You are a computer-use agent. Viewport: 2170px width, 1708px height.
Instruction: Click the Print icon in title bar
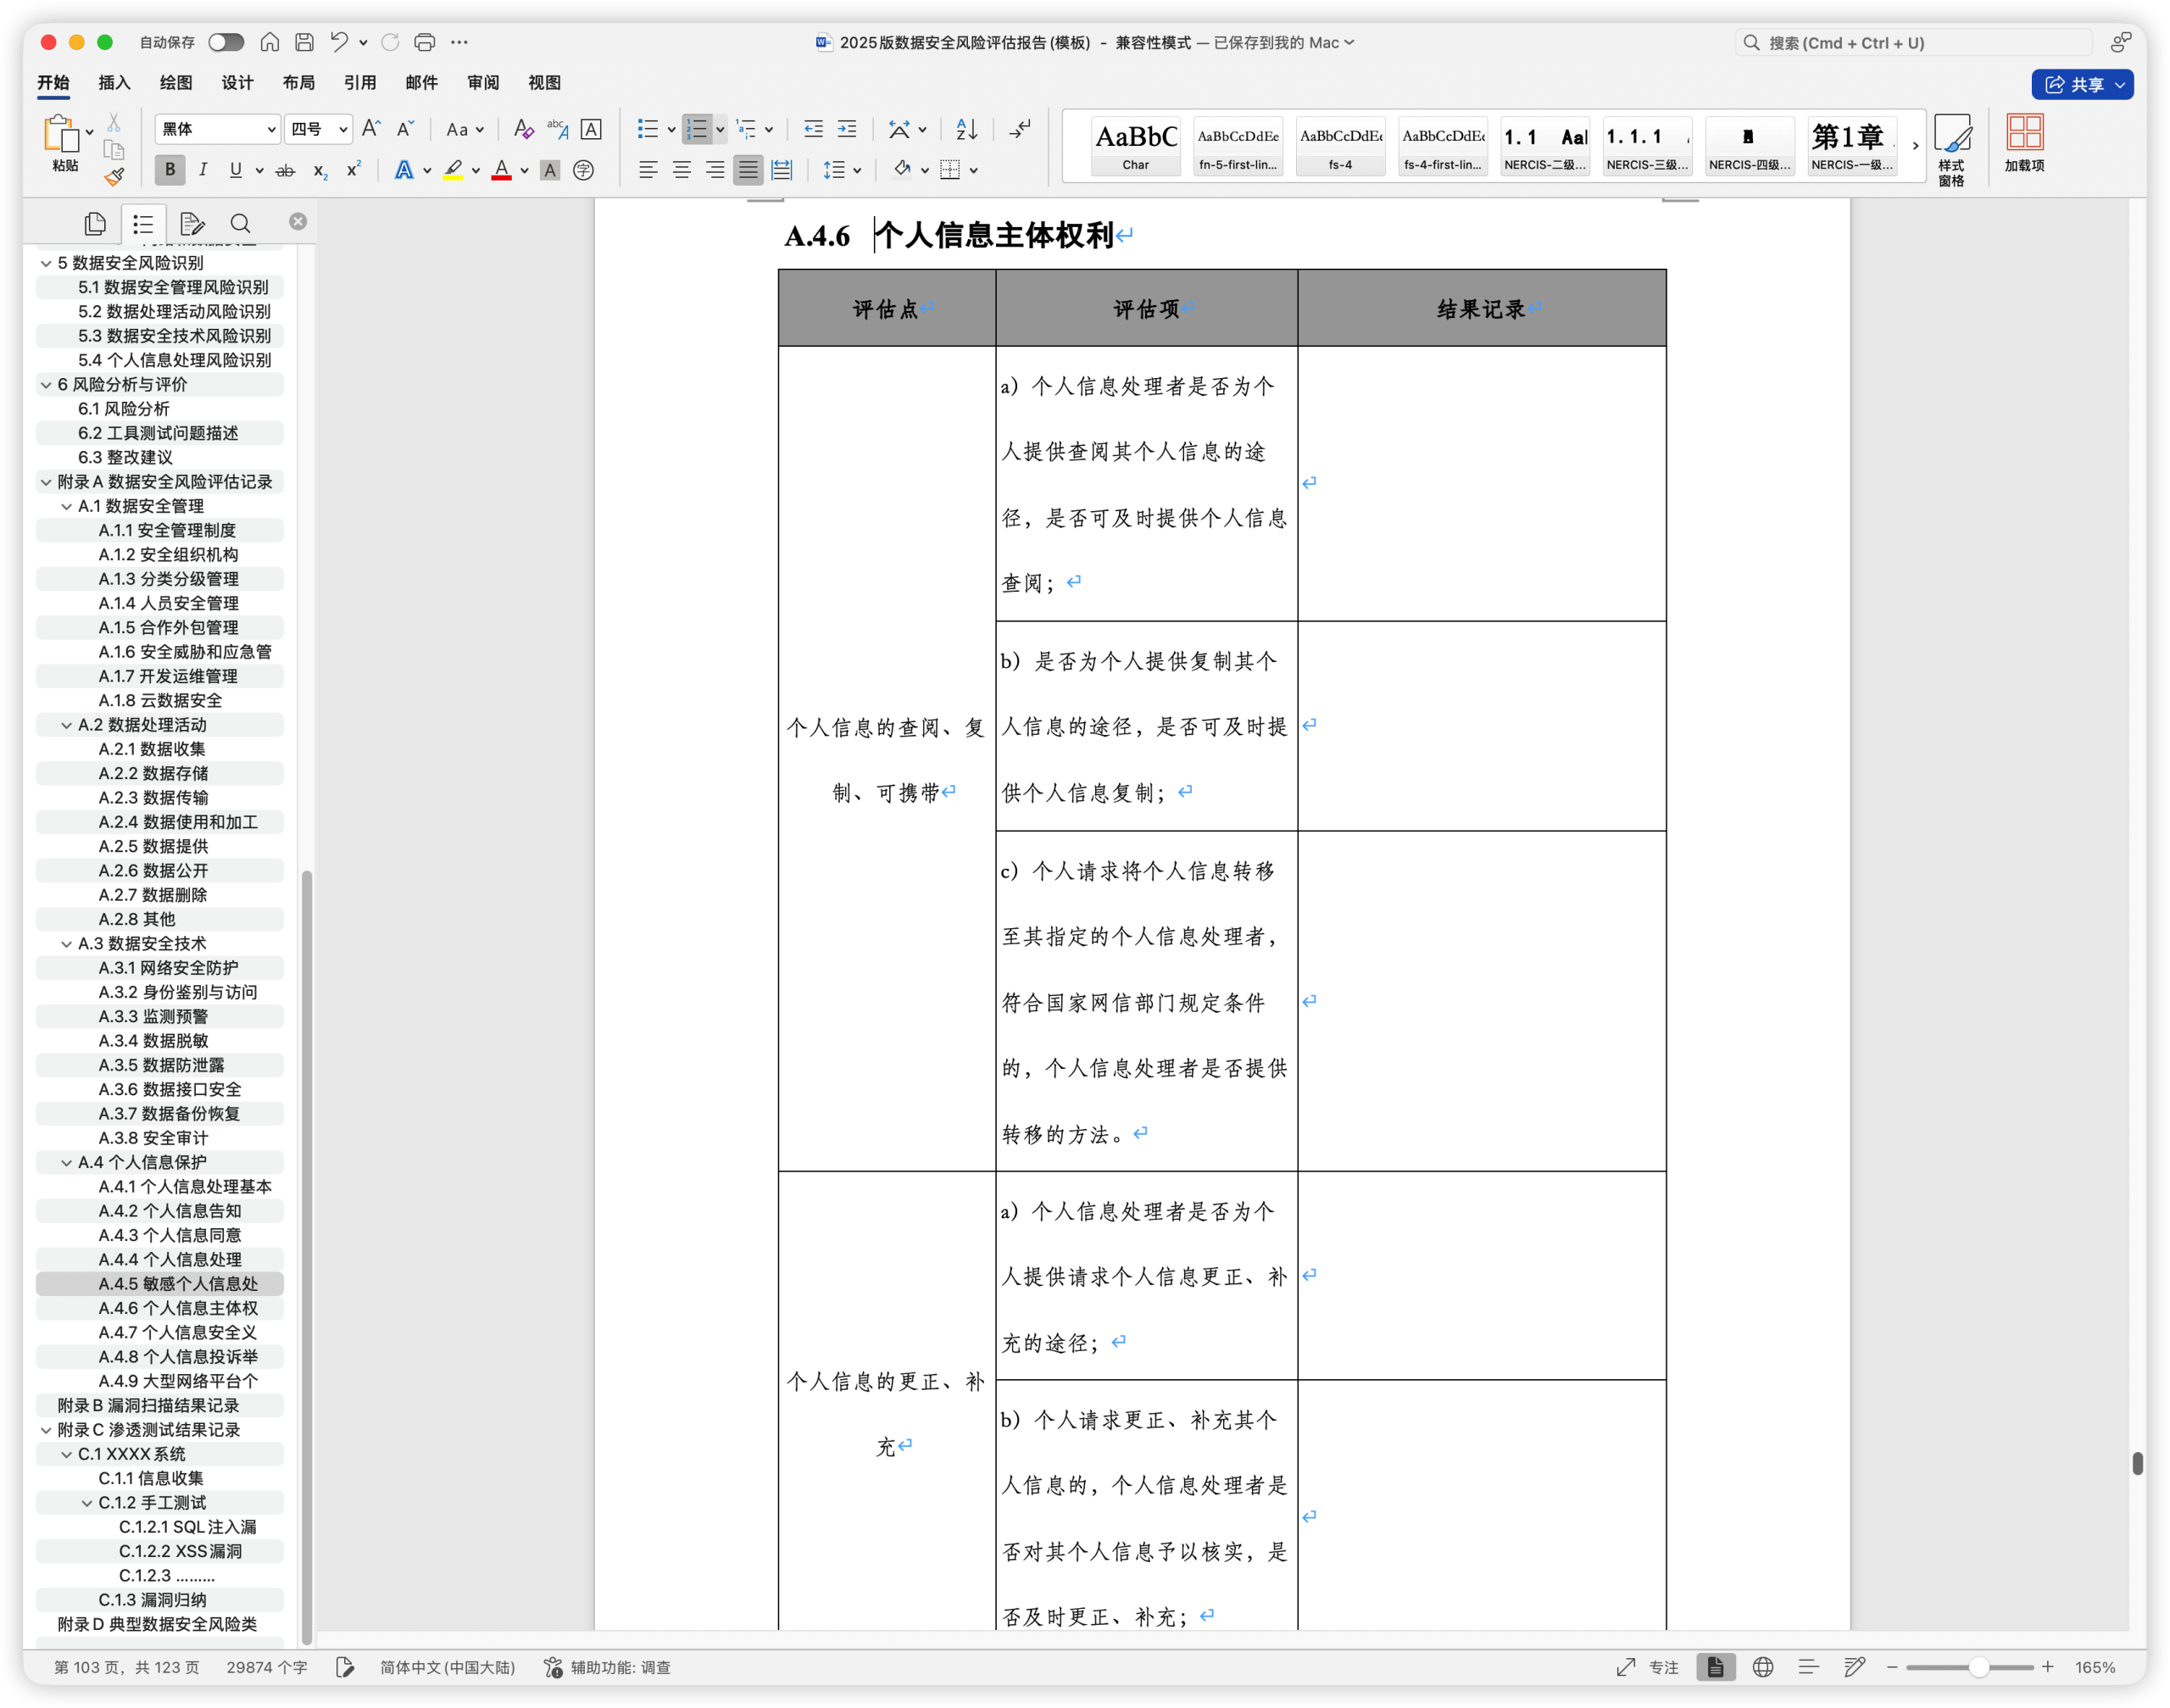pos(425,42)
